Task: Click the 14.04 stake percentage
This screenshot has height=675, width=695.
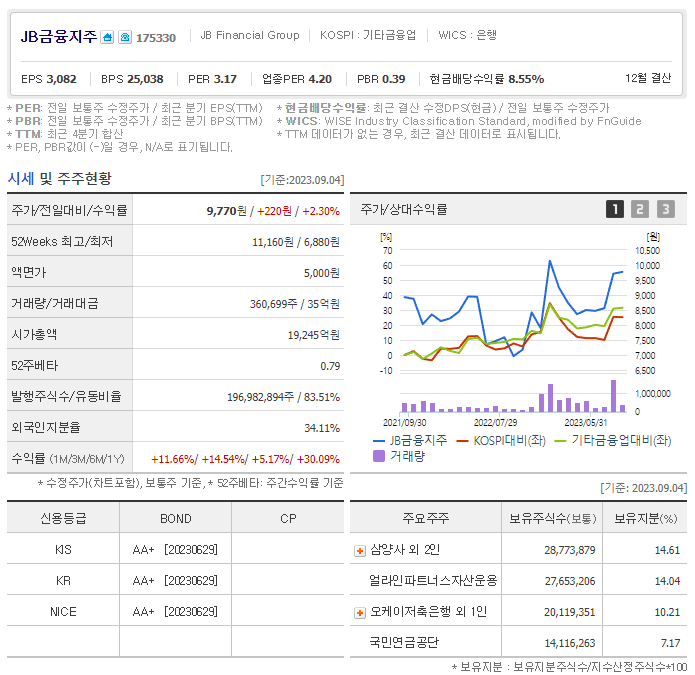Action: pos(667,581)
